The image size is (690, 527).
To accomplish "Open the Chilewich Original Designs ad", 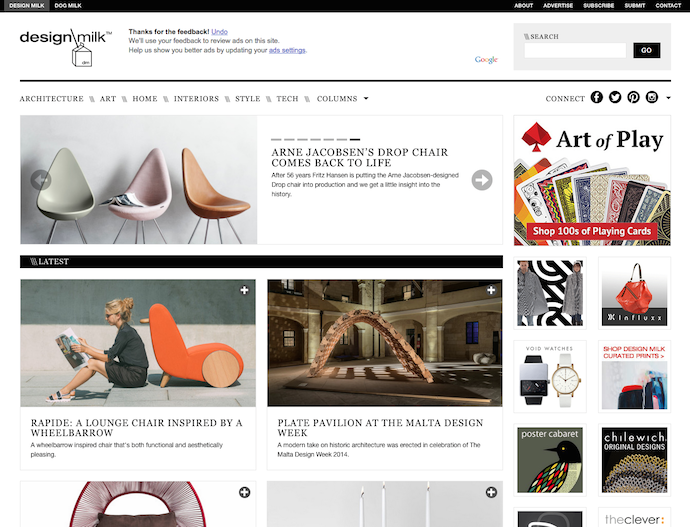I will [x=634, y=460].
